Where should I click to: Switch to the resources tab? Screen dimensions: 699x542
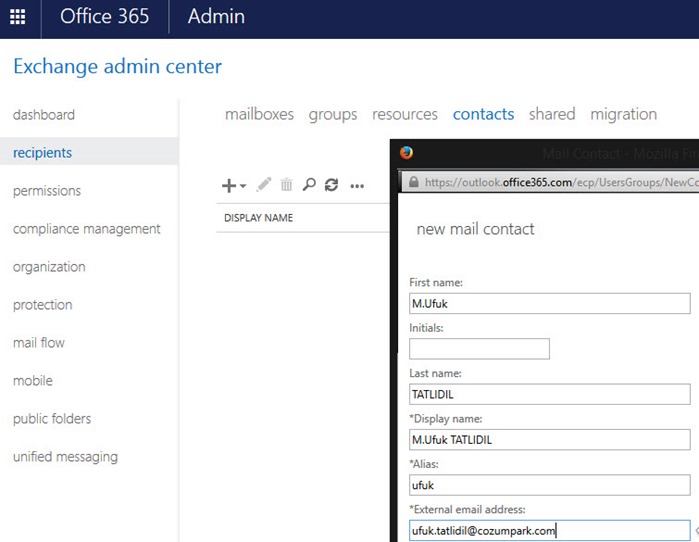pyautogui.click(x=405, y=115)
